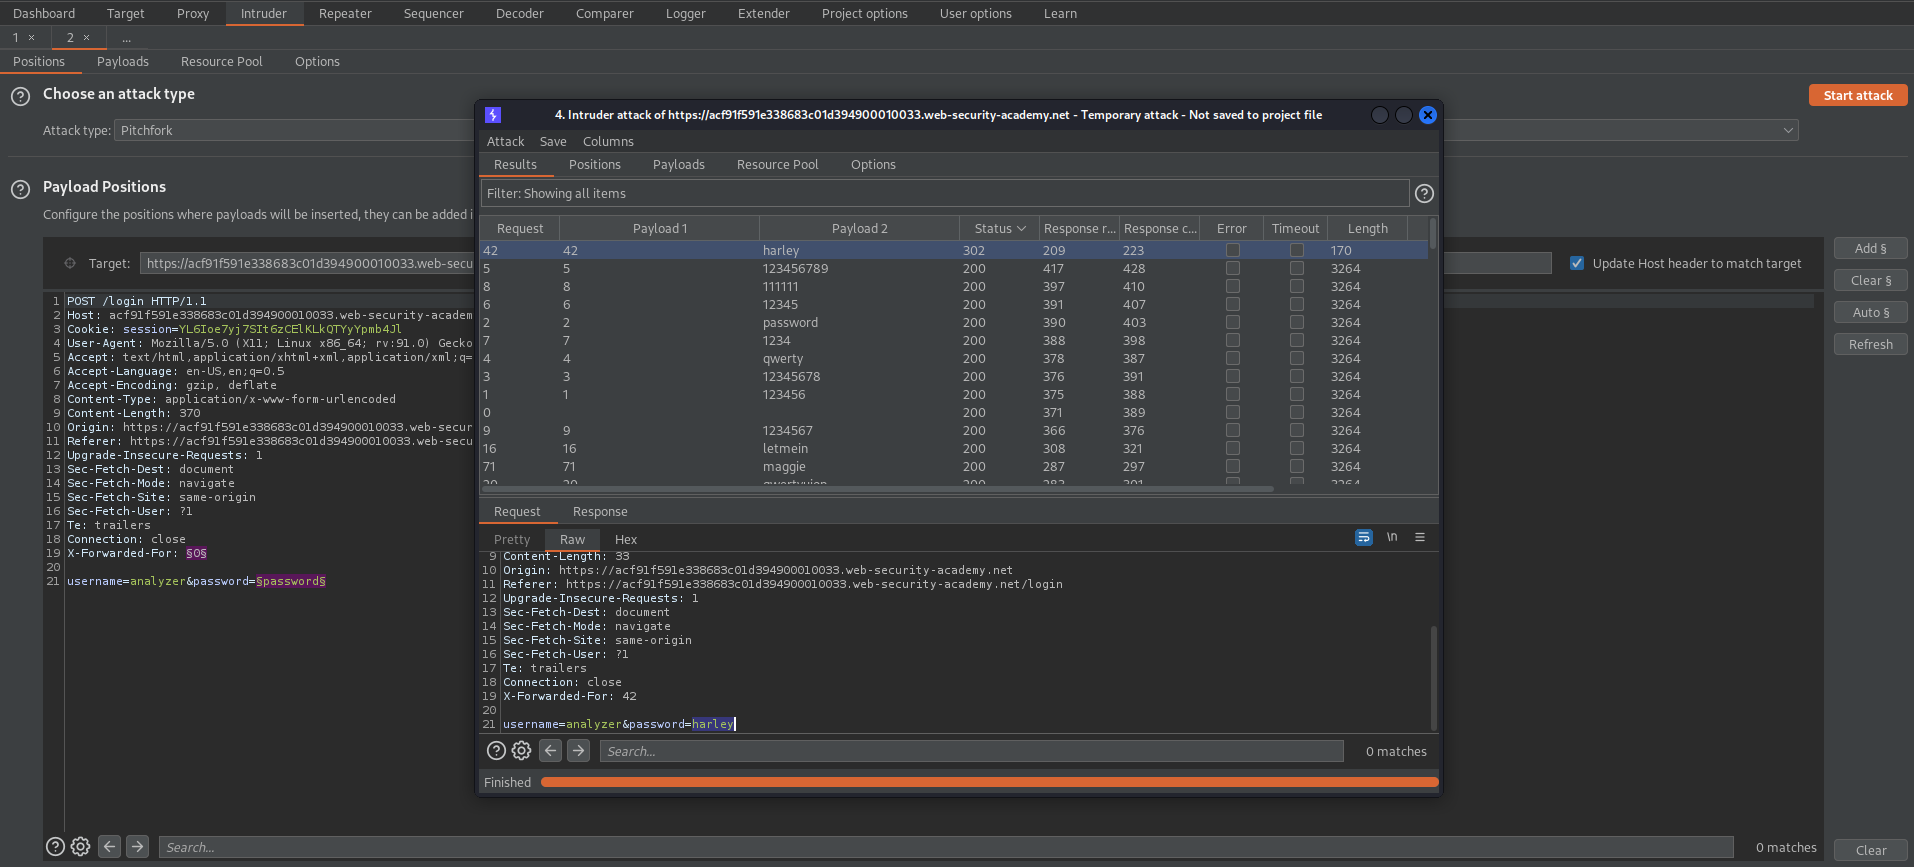
Task: Close the Intruder attack window
Action: coord(1428,115)
